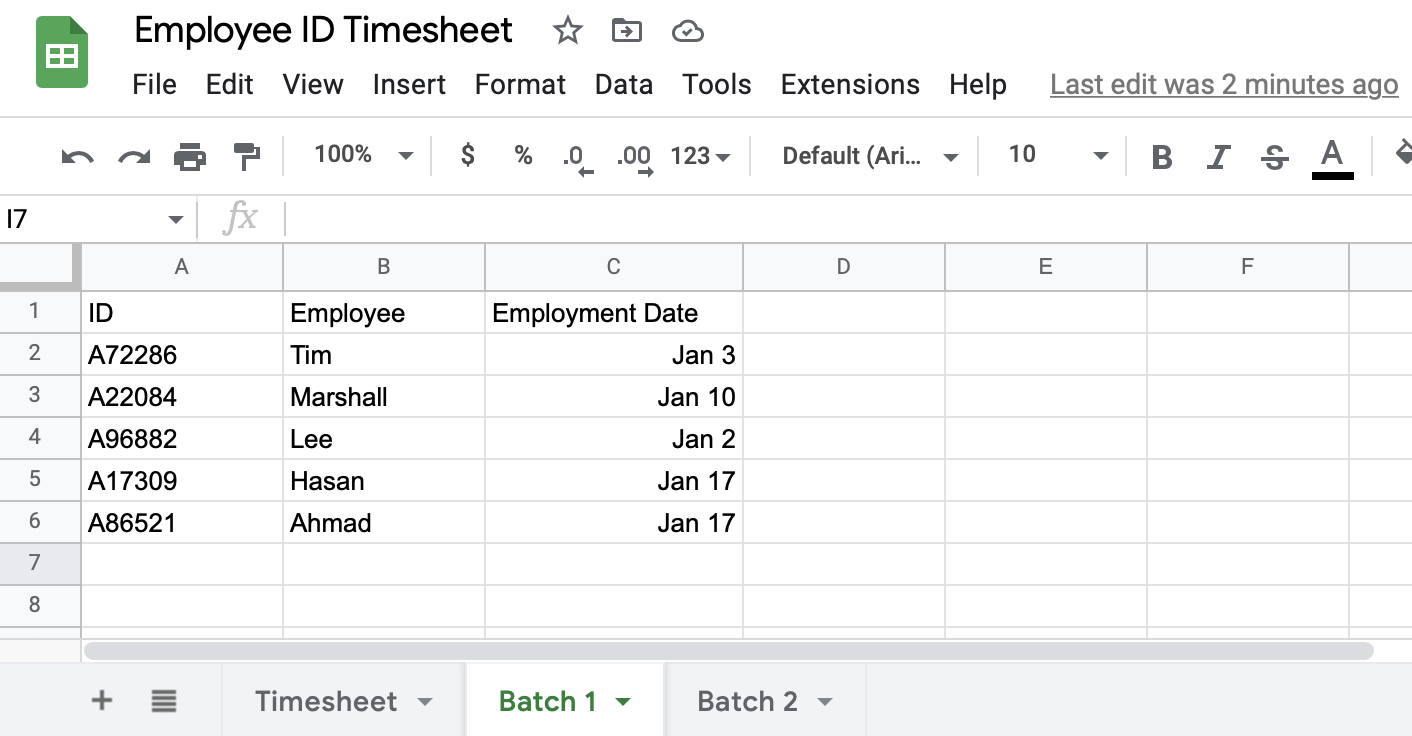This screenshot has width=1412, height=736.
Task: Click the Add Sheet plus button
Action: pyautogui.click(x=101, y=701)
